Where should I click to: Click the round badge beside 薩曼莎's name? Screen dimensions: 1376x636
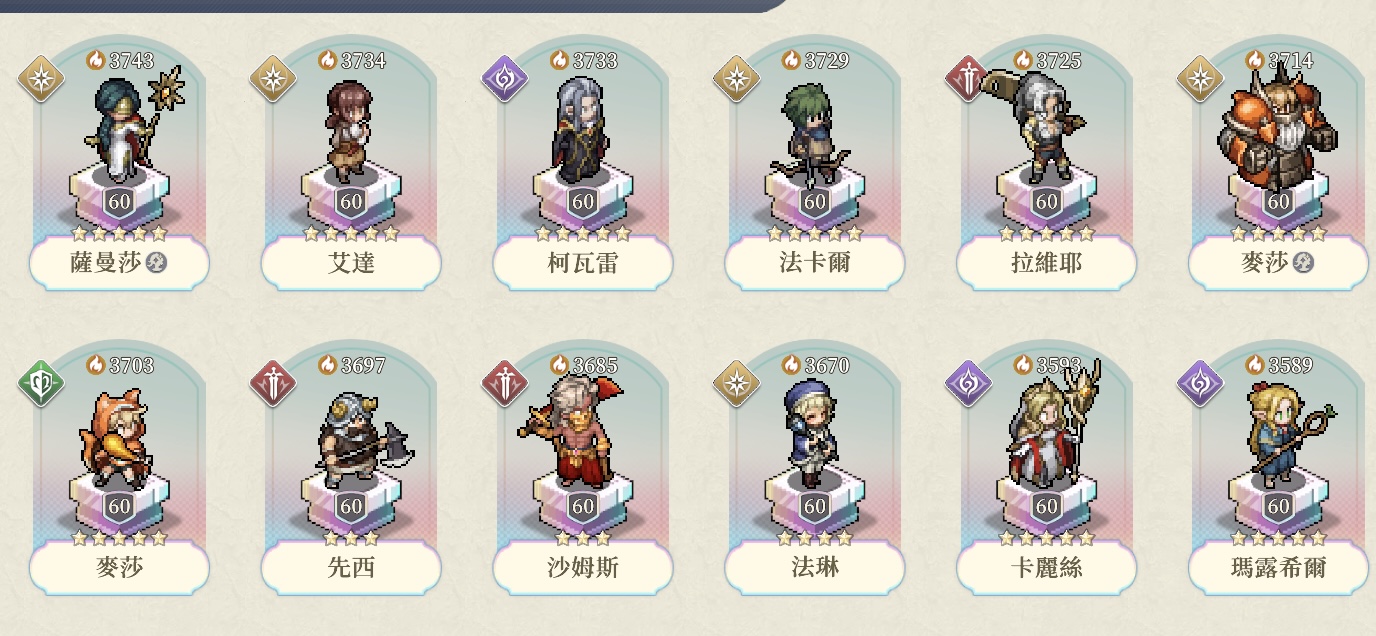click(x=156, y=263)
